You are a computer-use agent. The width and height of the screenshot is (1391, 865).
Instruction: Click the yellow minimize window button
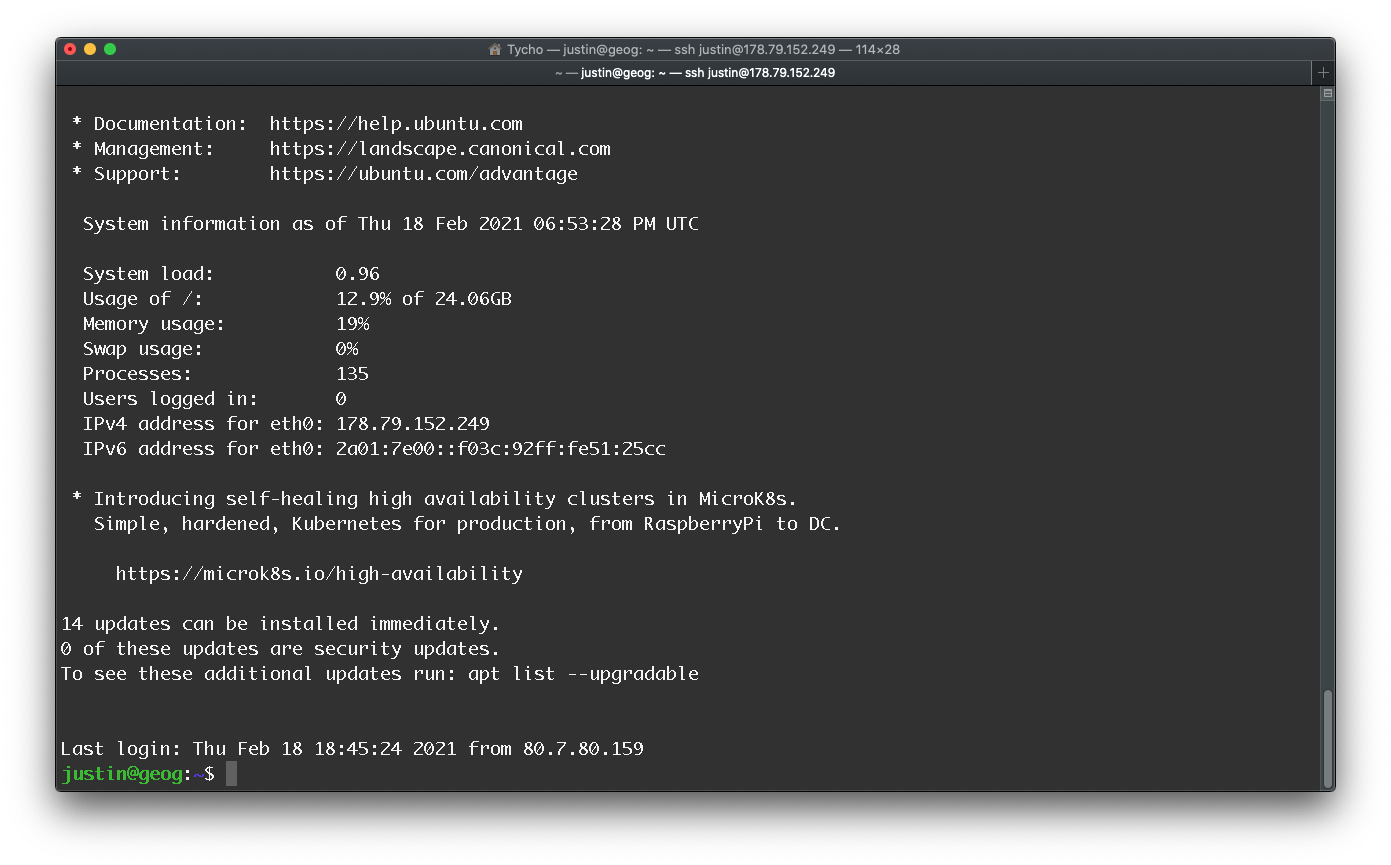(x=90, y=49)
